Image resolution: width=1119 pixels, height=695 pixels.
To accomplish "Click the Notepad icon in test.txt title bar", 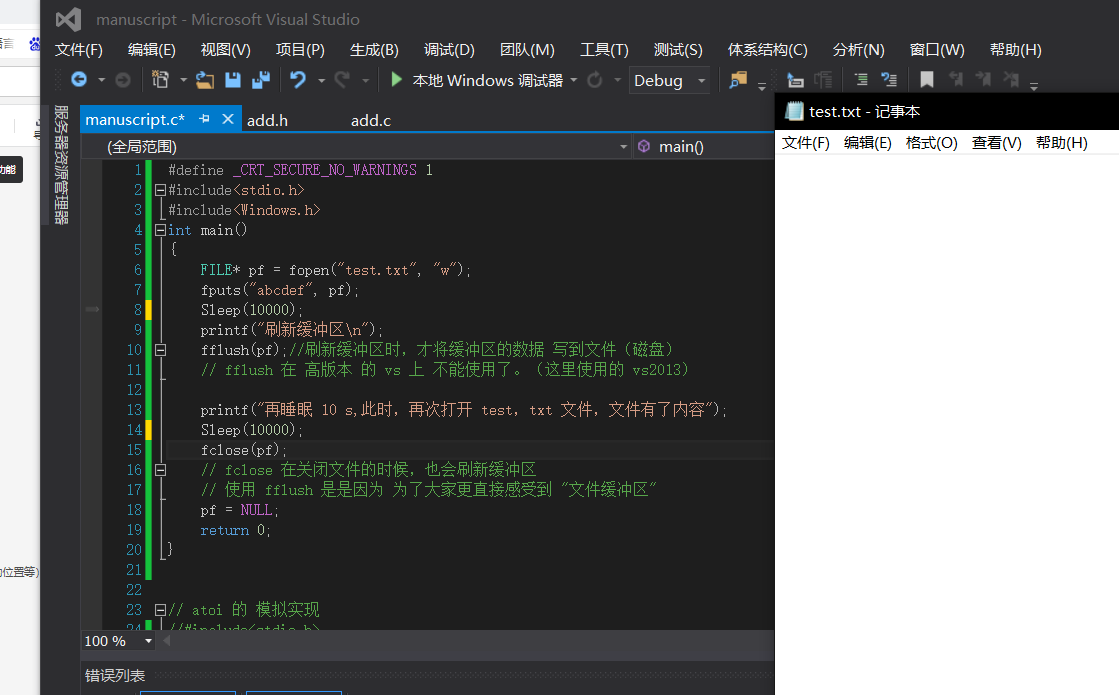I will point(794,111).
